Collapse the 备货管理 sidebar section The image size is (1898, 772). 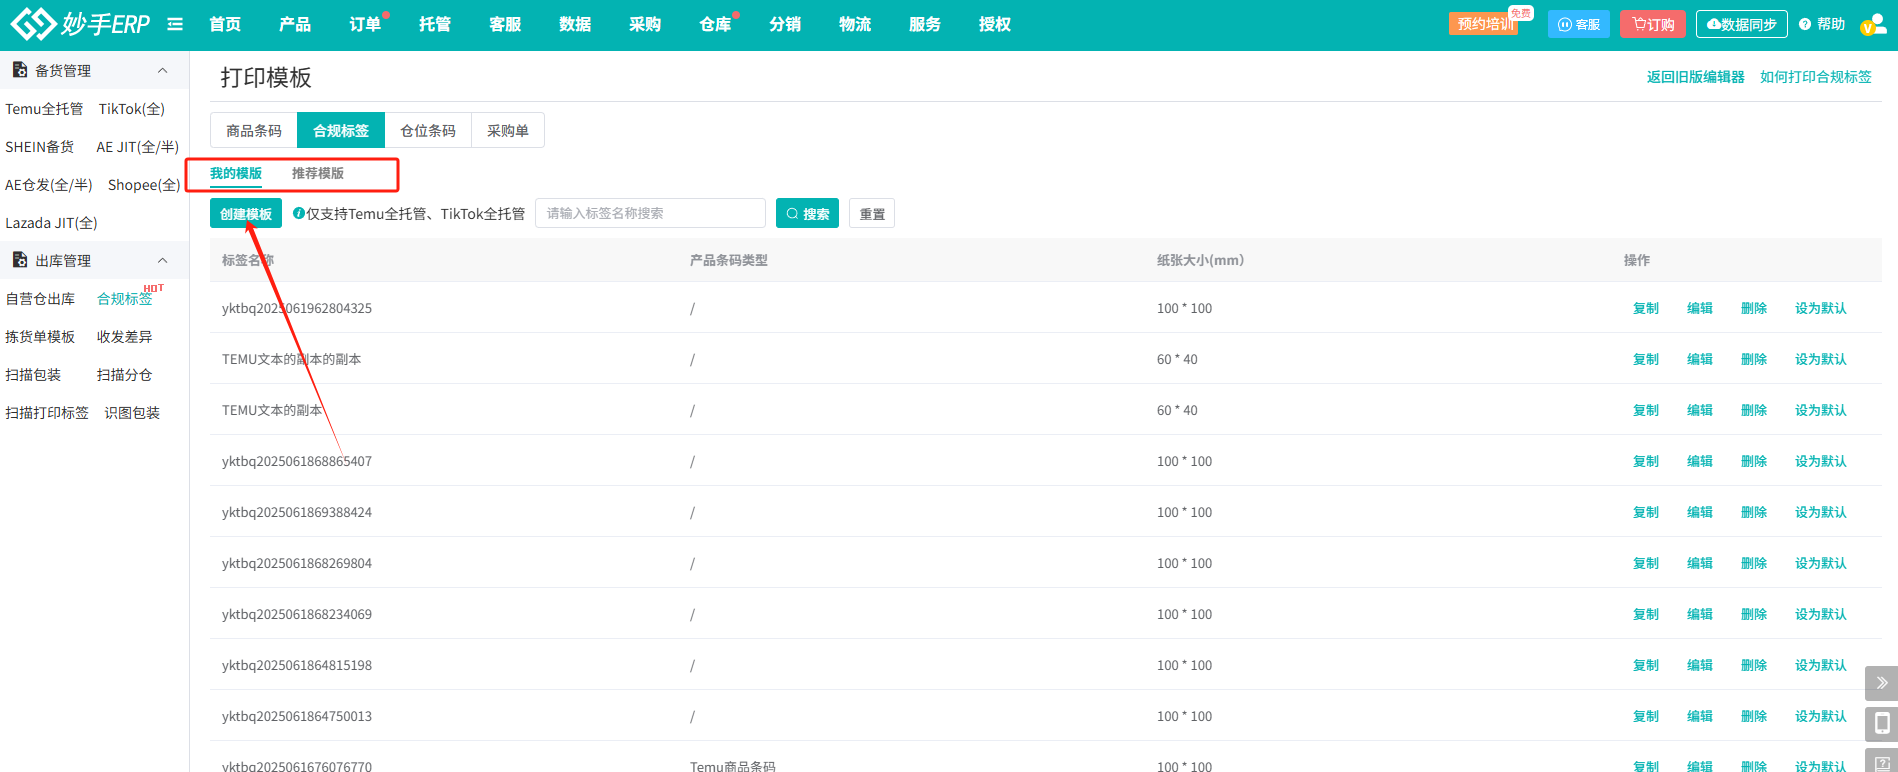click(163, 71)
